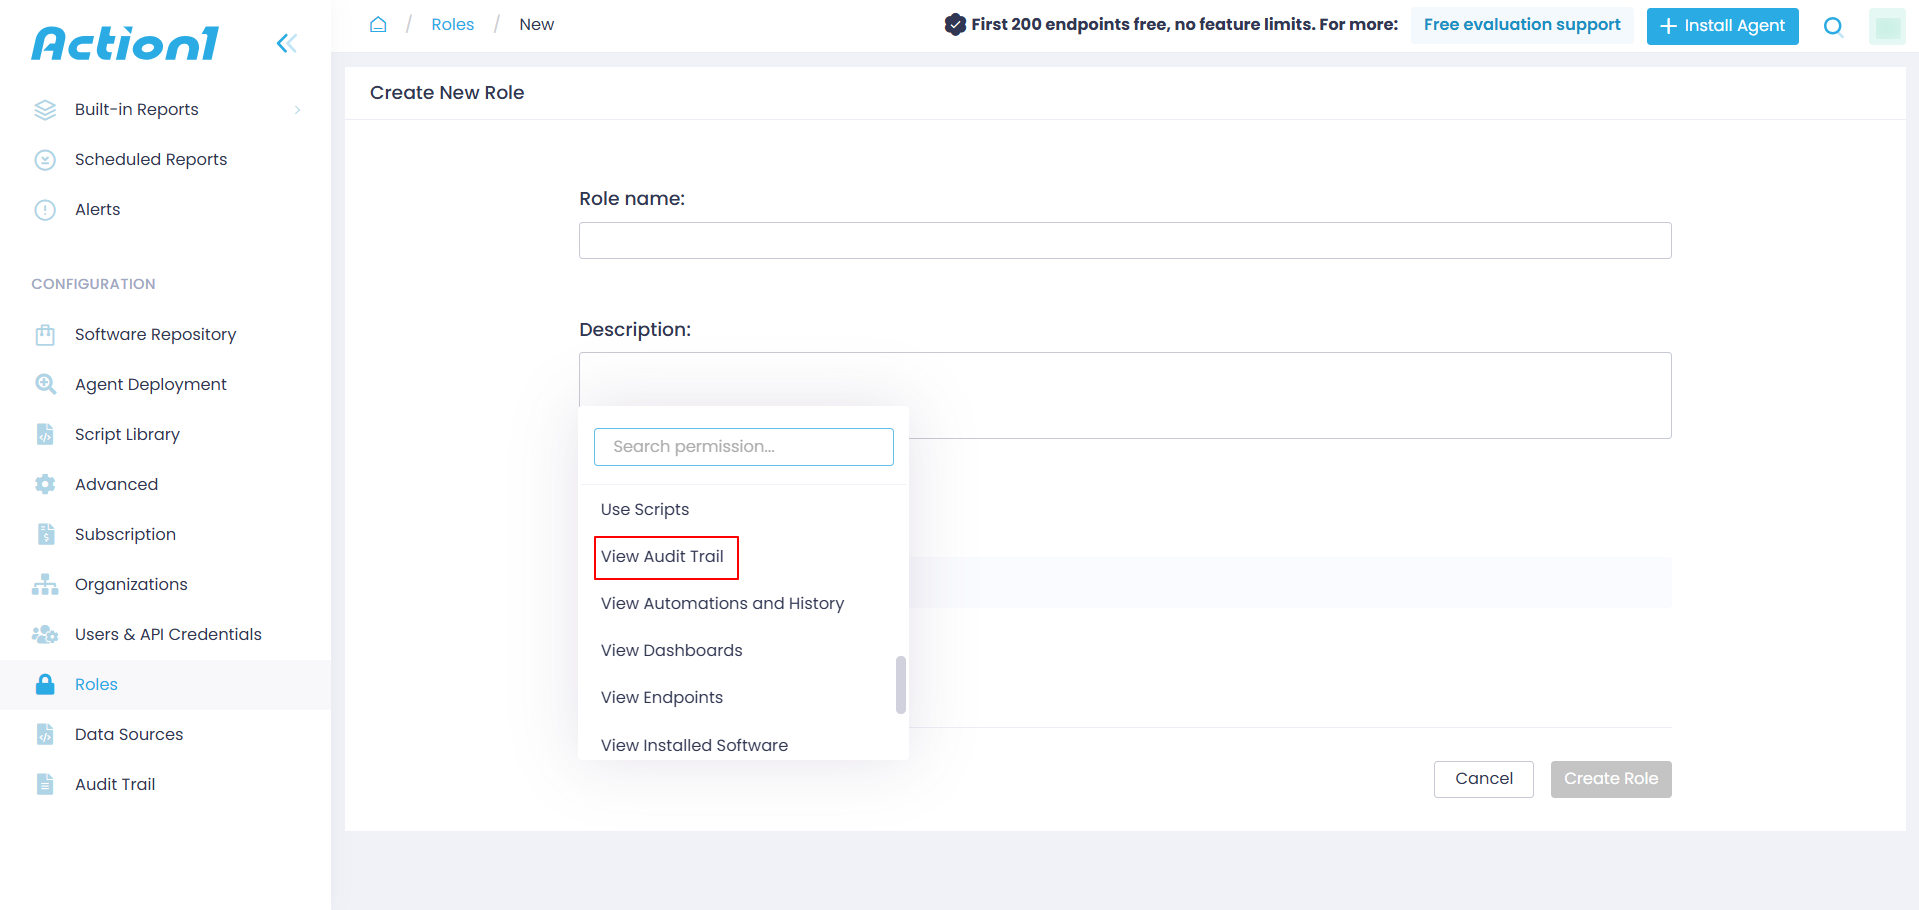The image size is (1919, 910).
Task: Open search magnifier icon in header
Action: [1833, 26]
